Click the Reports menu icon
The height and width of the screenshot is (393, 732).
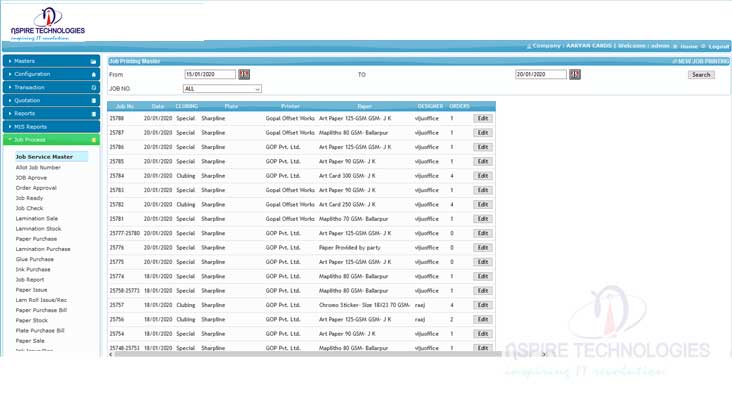point(93,113)
